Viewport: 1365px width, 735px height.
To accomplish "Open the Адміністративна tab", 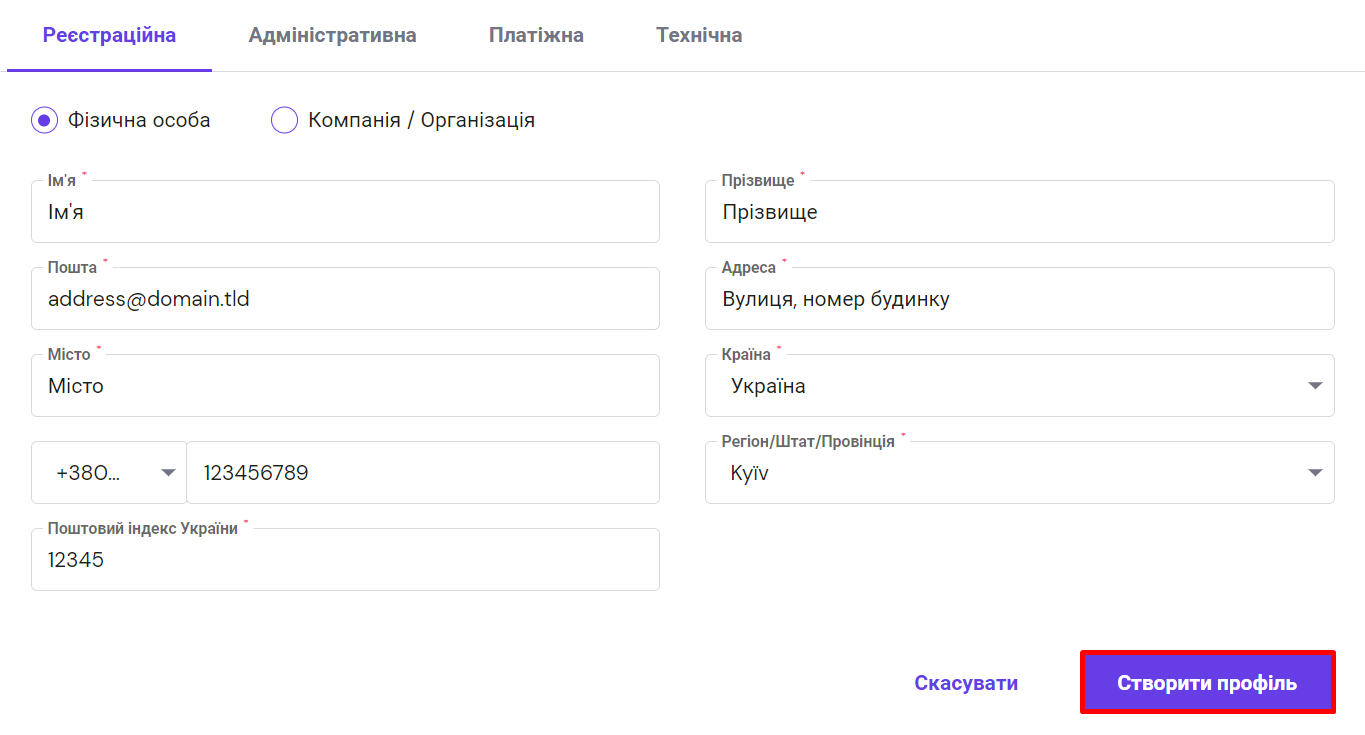I will coord(332,36).
